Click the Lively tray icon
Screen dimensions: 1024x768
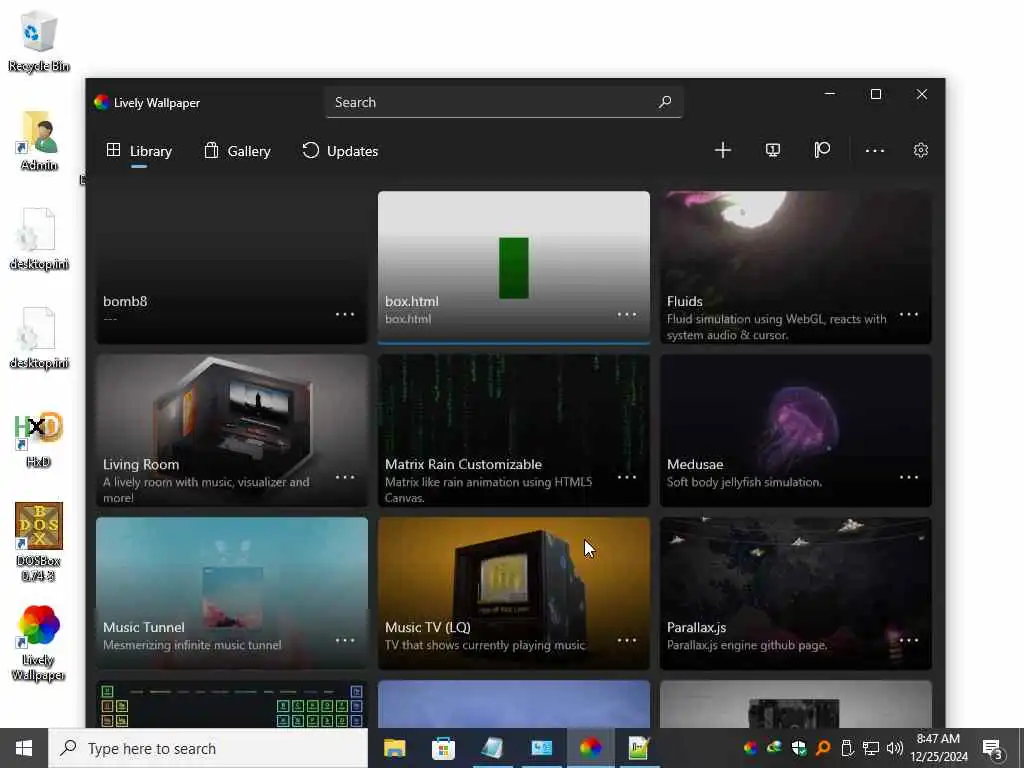click(750, 748)
